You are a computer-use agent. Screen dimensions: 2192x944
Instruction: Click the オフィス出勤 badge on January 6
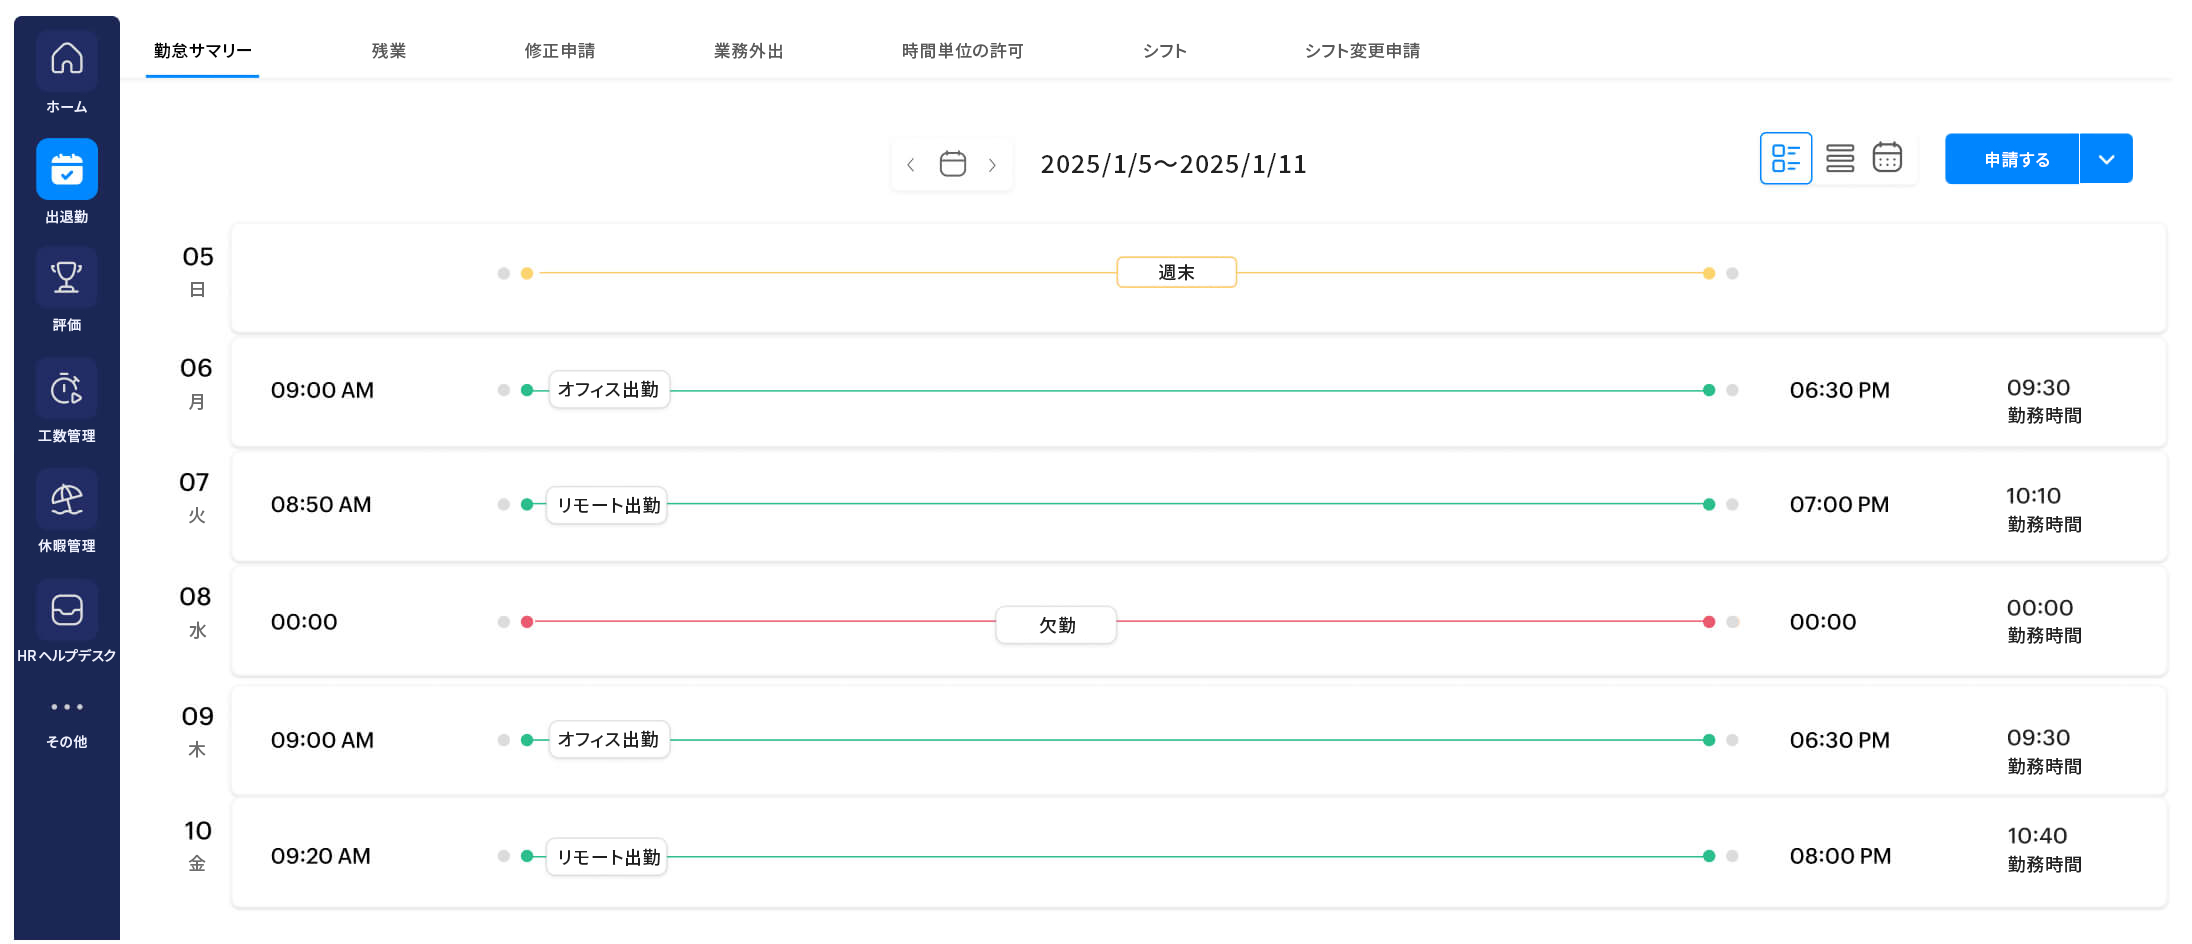coord(608,390)
